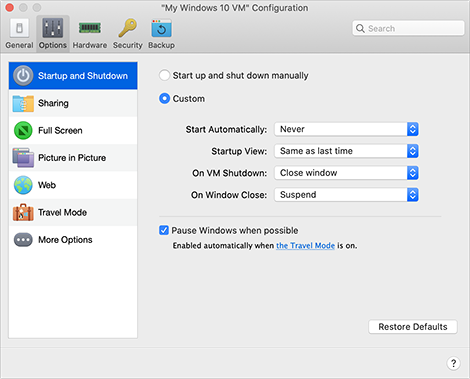Switch to the General tab label
This screenshot has width=470, height=379.
(19, 45)
